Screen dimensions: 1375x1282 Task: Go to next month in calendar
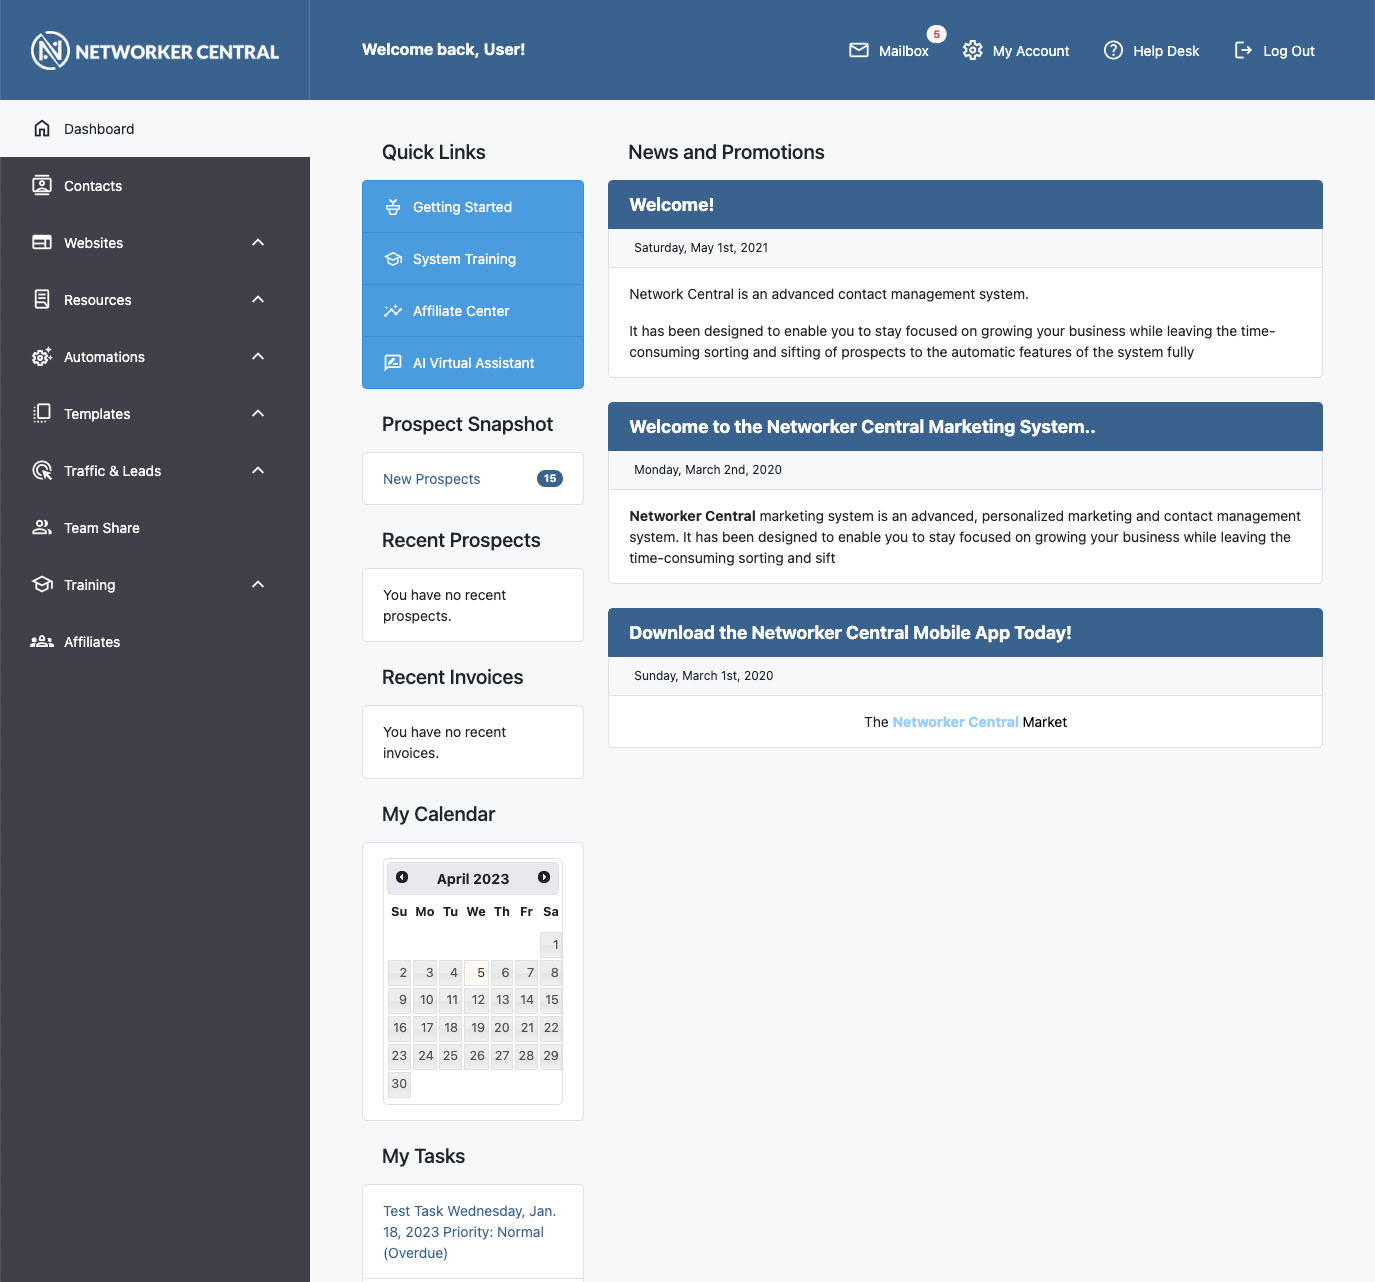pos(544,877)
